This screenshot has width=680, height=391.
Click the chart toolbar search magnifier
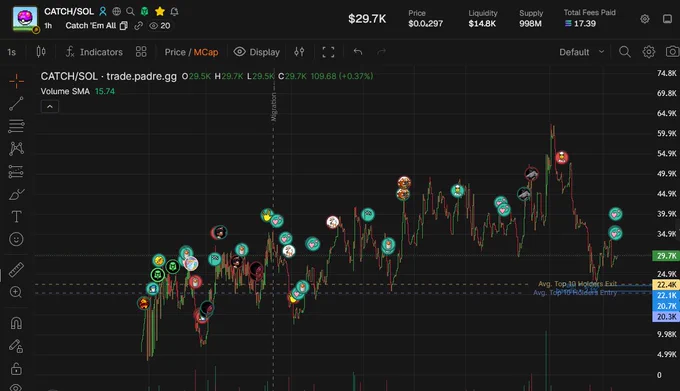click(624, 52)
